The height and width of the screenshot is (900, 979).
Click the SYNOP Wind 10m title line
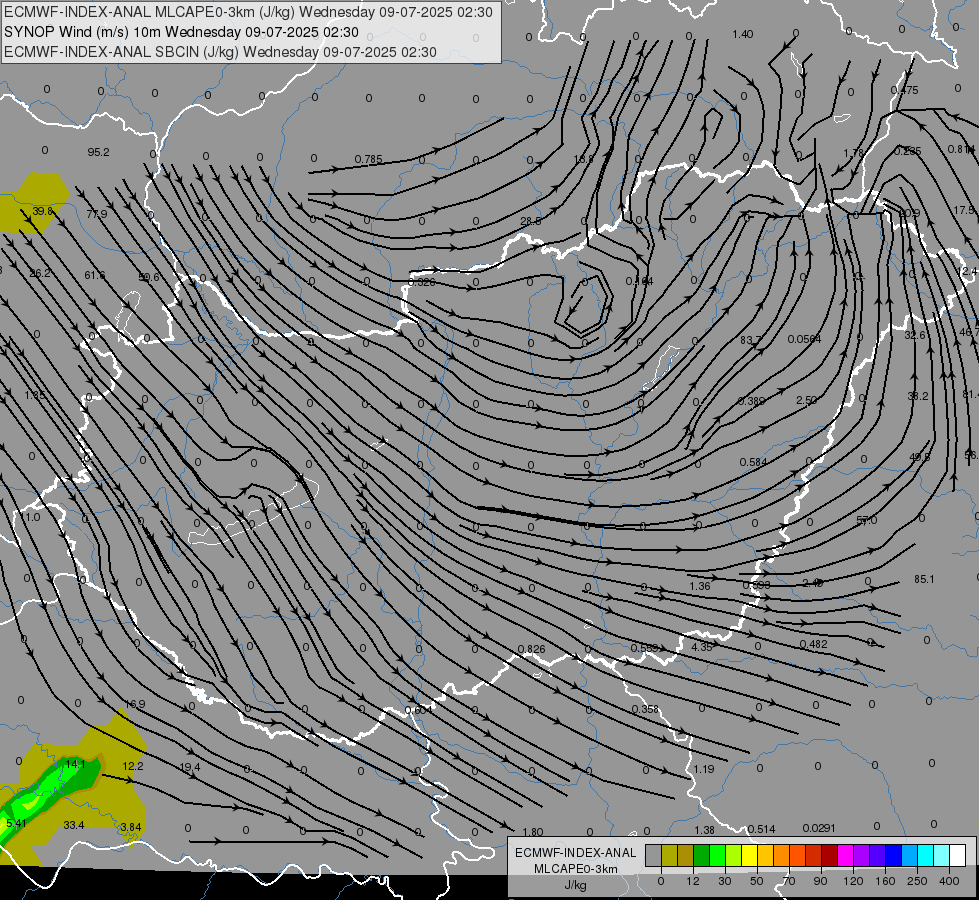pos(181,32)
